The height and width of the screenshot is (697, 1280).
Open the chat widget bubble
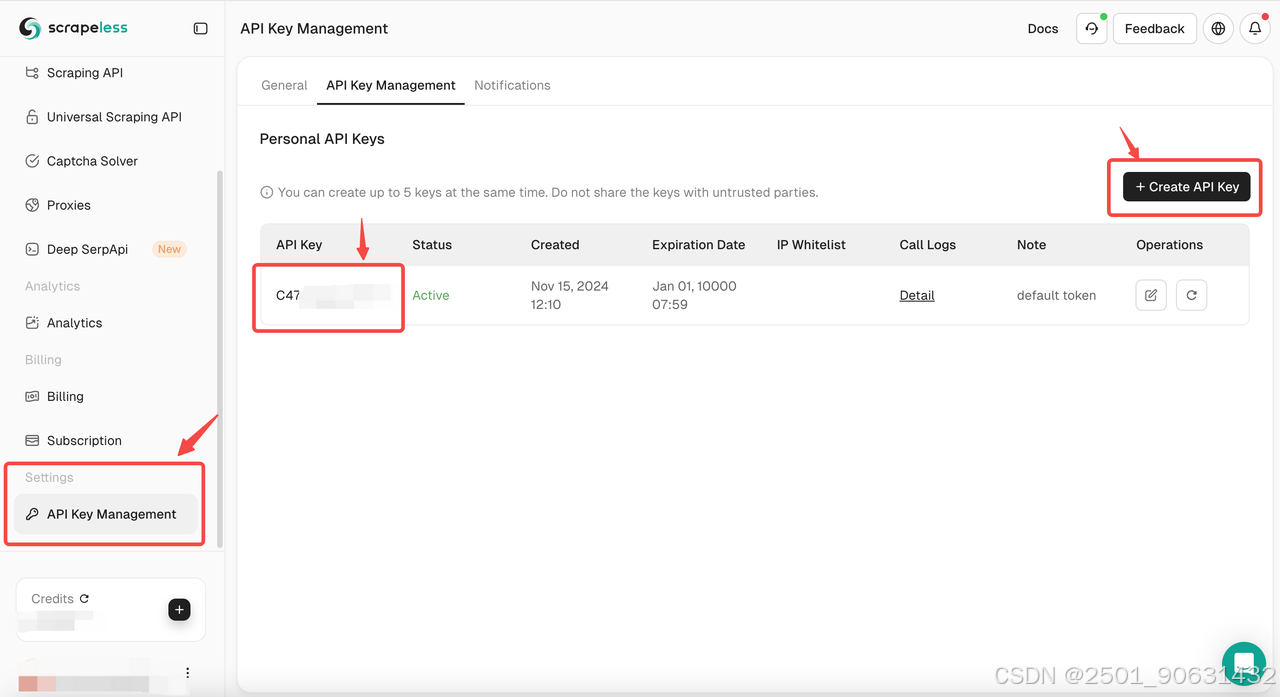(1244, 664)
